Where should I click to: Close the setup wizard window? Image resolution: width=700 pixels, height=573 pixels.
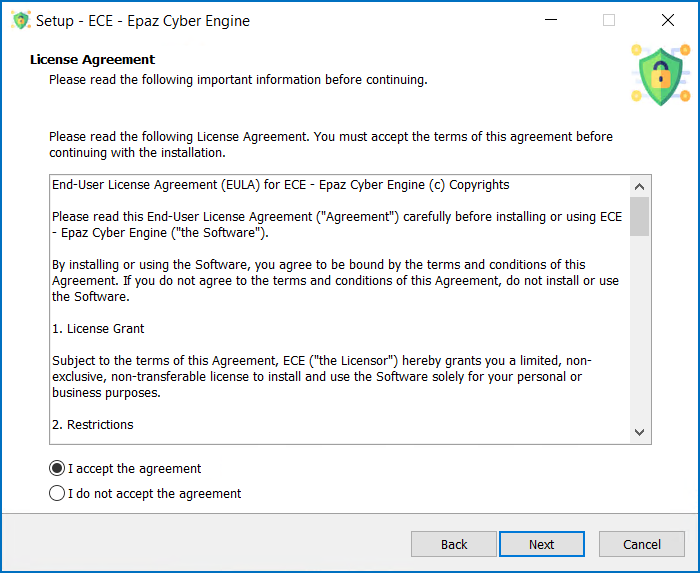tap(668, 20)
